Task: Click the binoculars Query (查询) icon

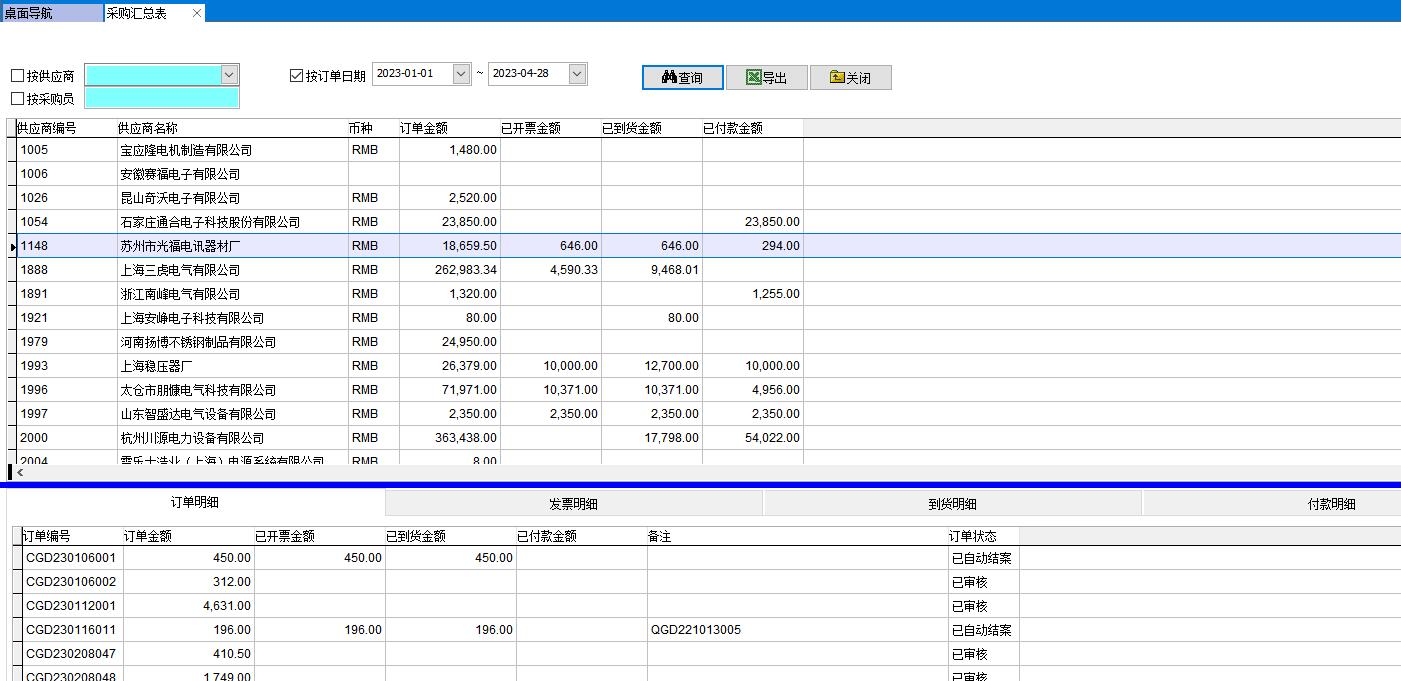Action: (670, 77)
